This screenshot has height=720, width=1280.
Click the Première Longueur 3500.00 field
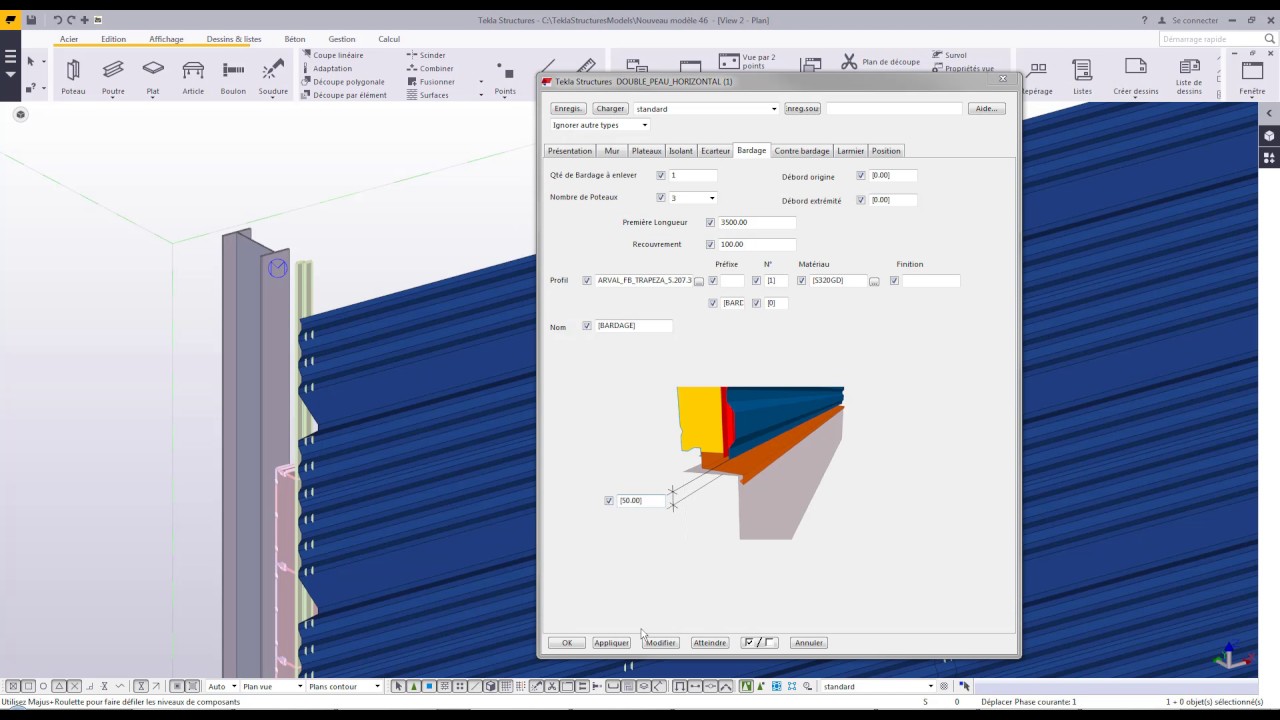pos(757,222)
